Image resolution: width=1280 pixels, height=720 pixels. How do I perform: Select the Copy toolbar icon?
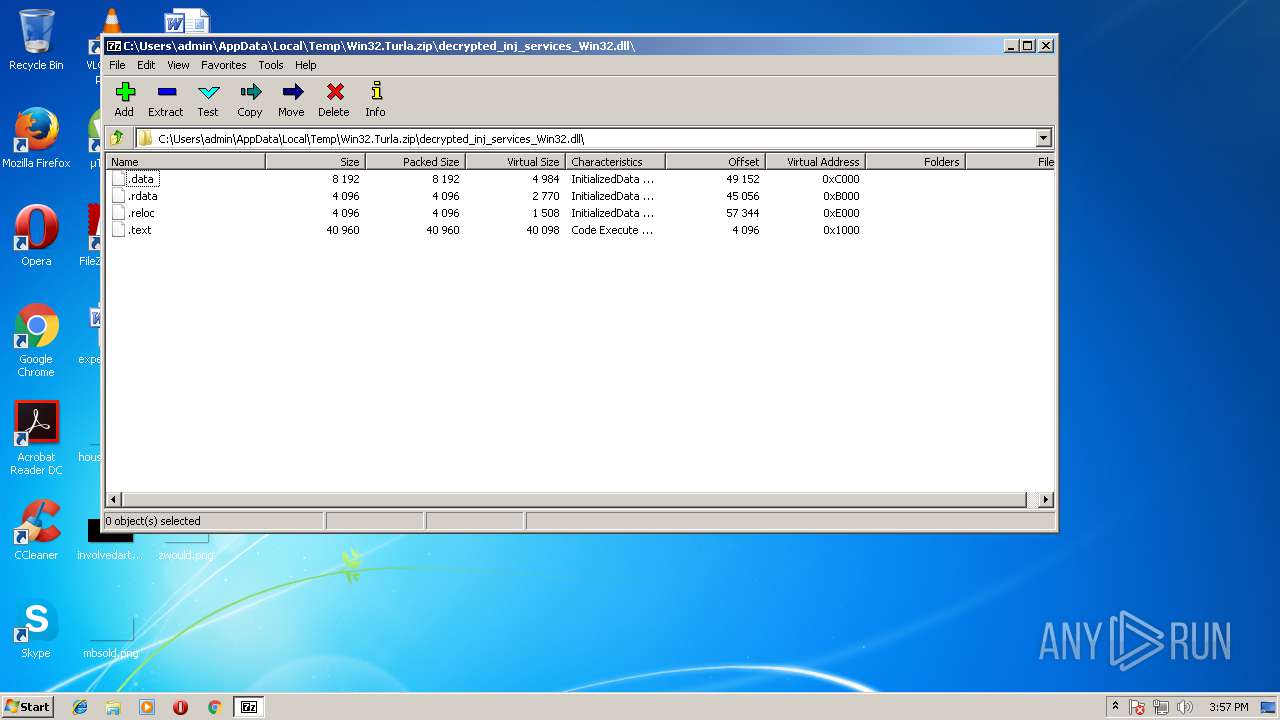click(x=250, y=99)
